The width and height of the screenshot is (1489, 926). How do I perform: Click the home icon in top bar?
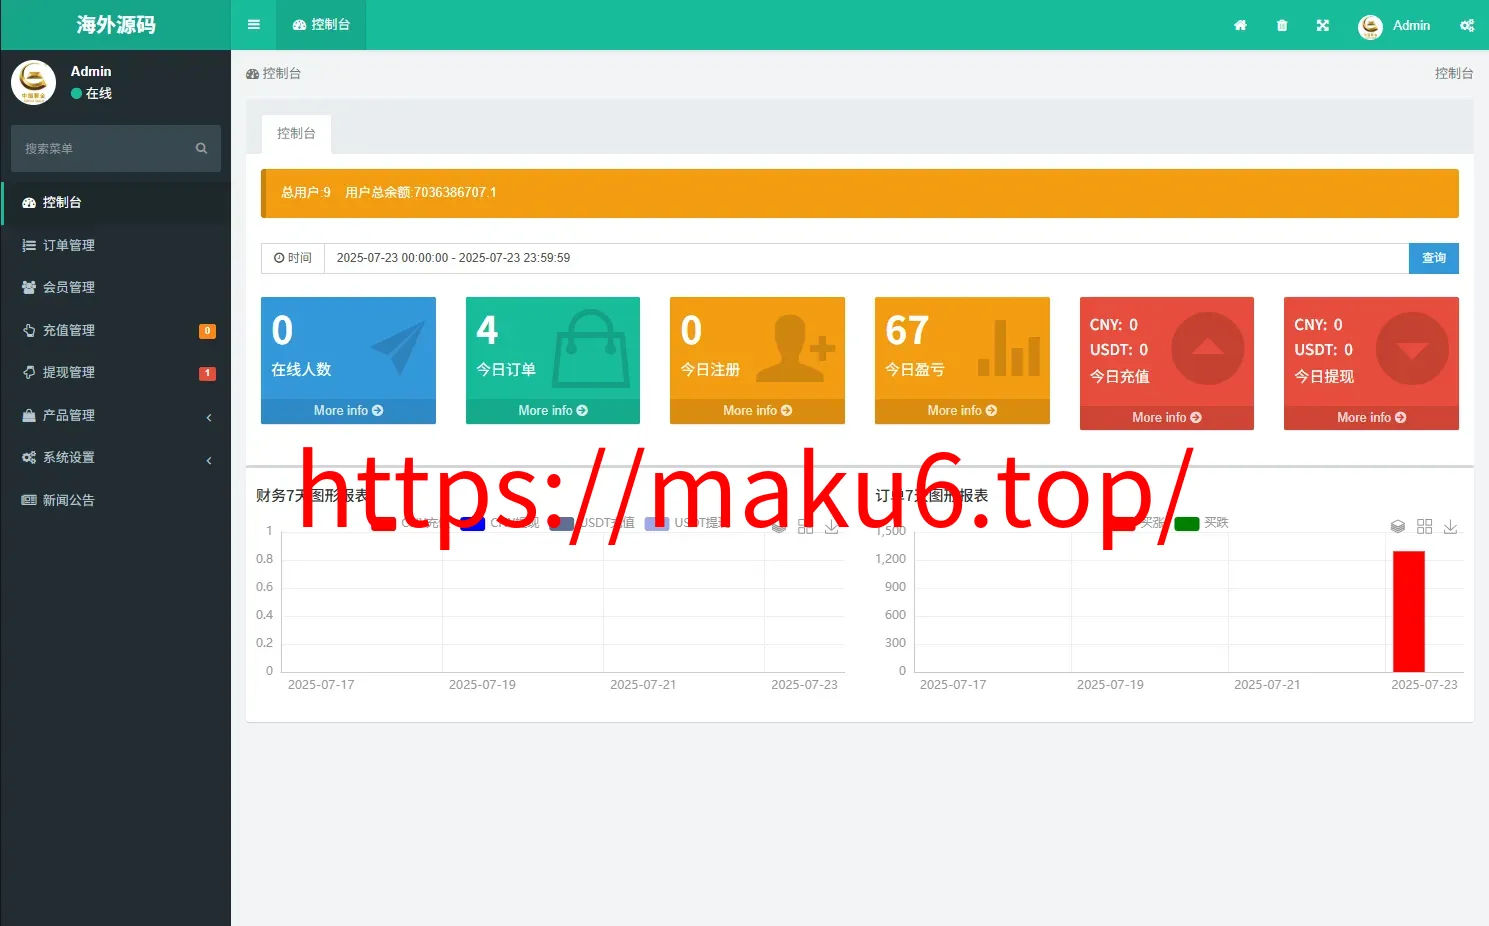[1240, 25]
